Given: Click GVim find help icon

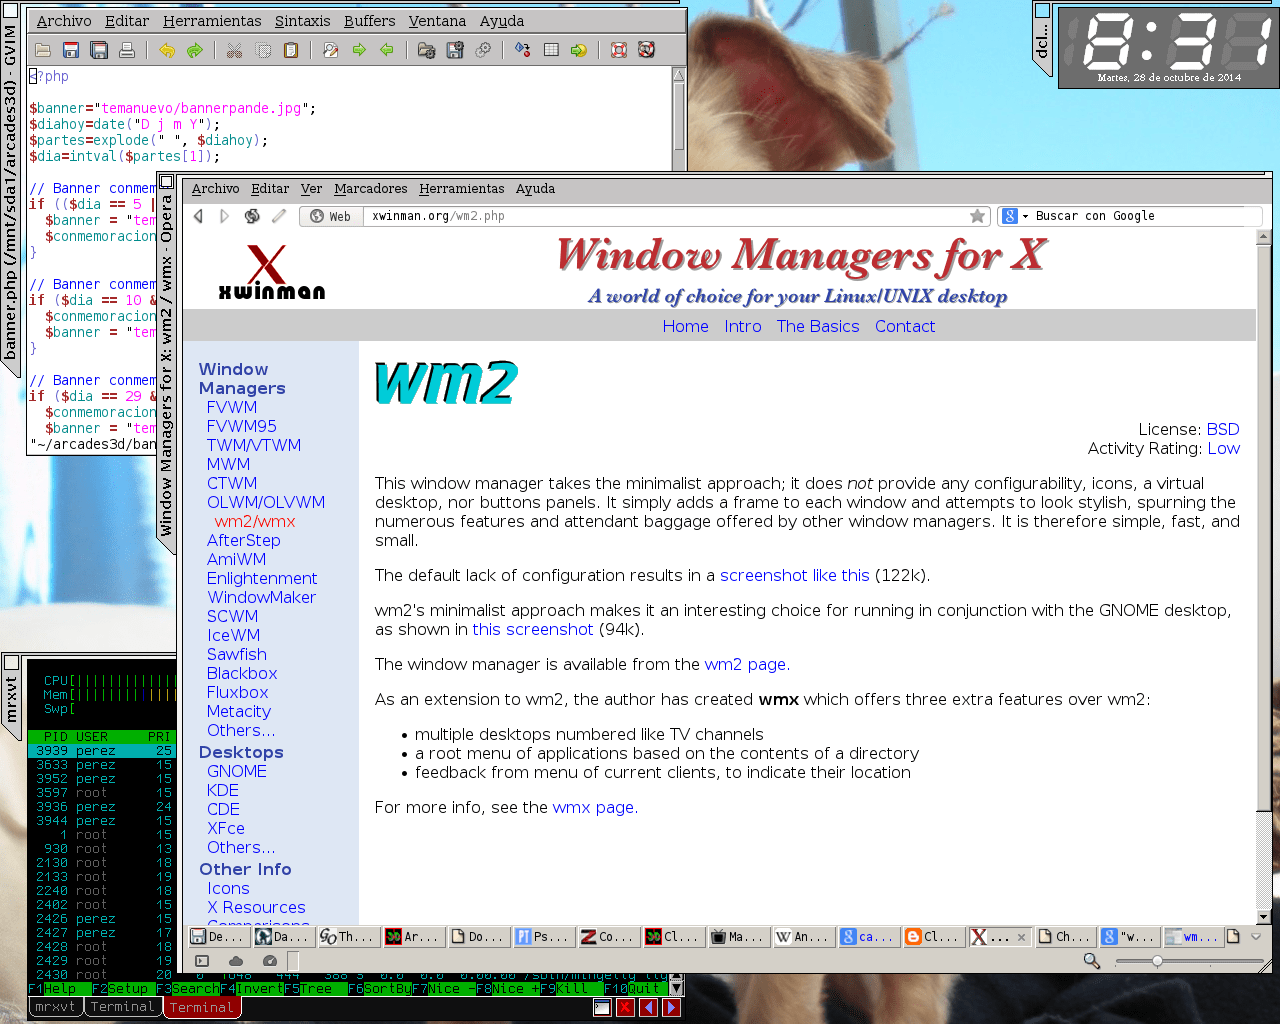Looking at the screenshot, I should pyautogui.click(x=647, y=50).
